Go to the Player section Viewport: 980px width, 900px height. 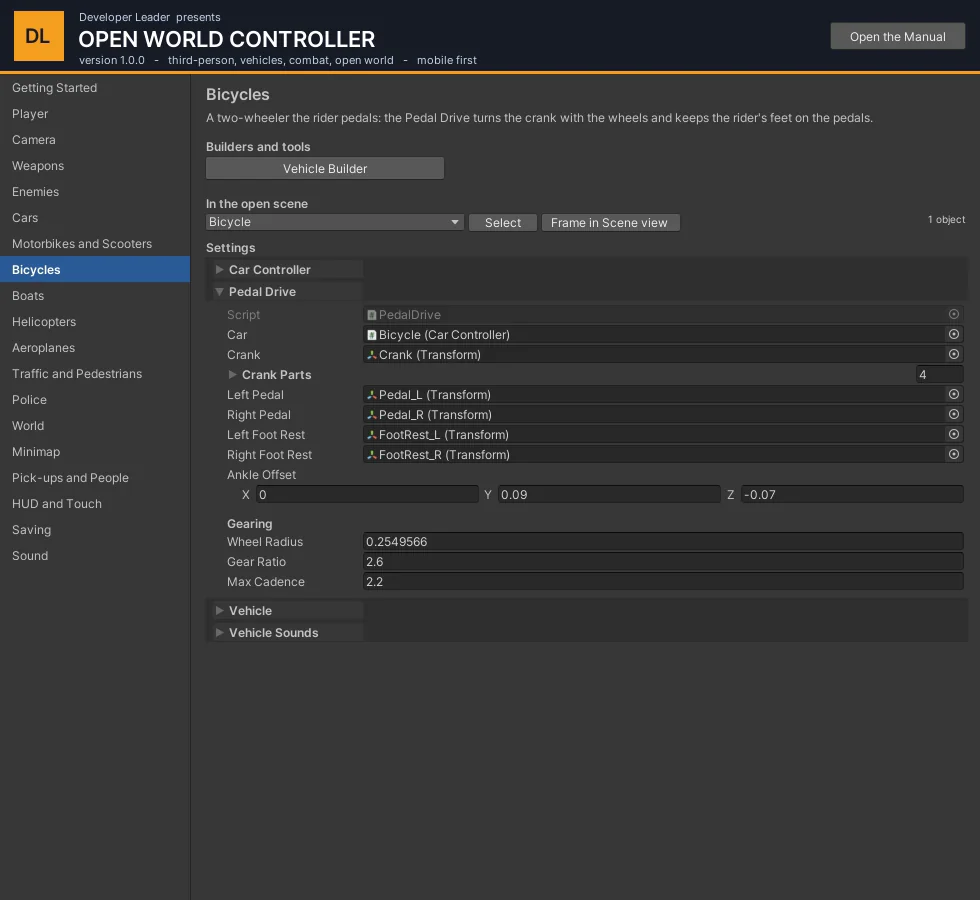[95, 114]
